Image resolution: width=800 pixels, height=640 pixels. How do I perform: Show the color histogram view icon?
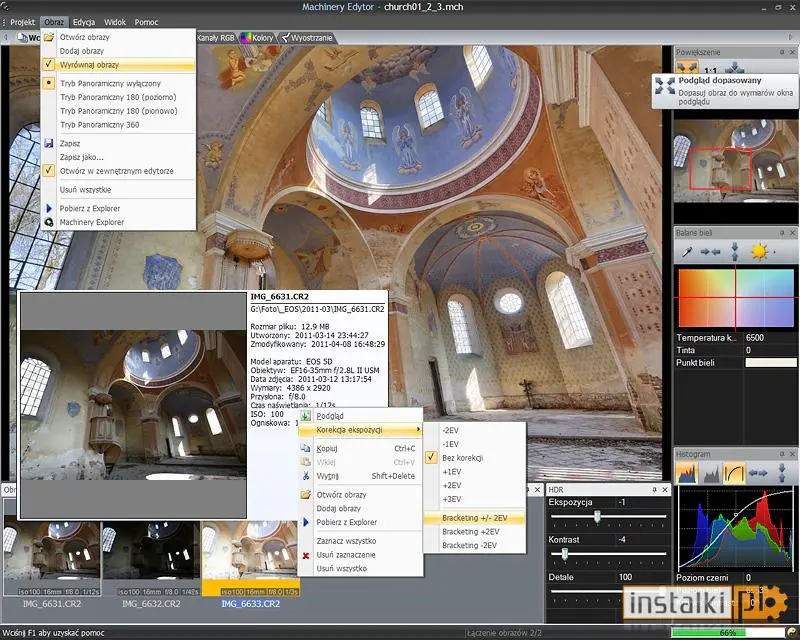coord(687,473)
